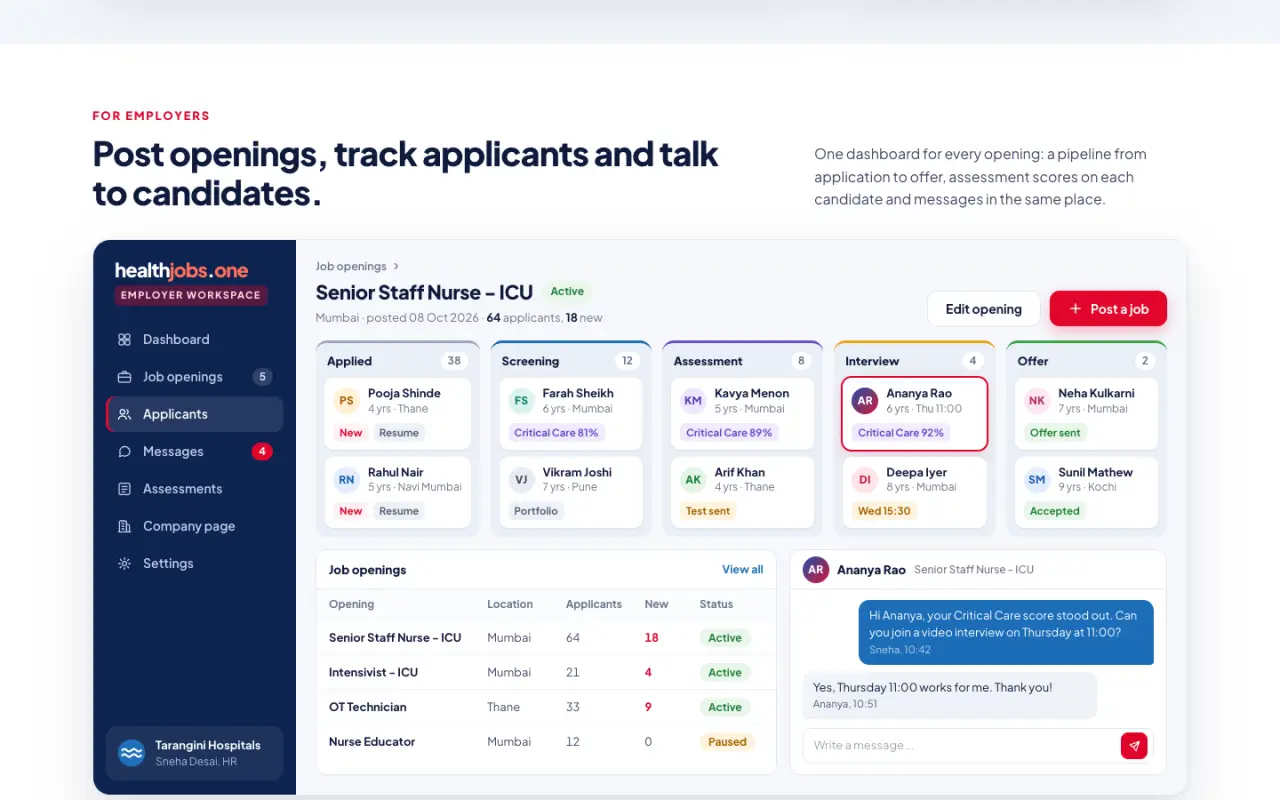Click the View all link
The image size is (1280, 800).
742,570
